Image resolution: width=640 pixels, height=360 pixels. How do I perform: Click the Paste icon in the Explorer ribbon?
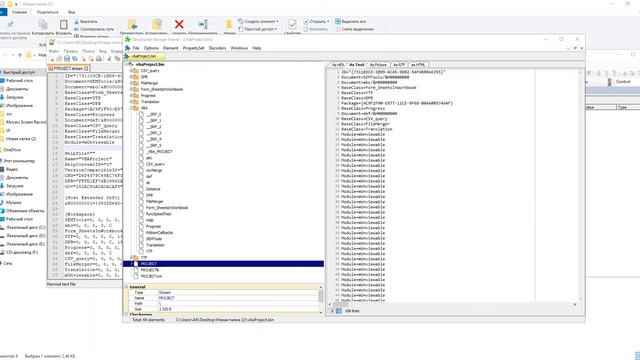[x=63, y=24]
